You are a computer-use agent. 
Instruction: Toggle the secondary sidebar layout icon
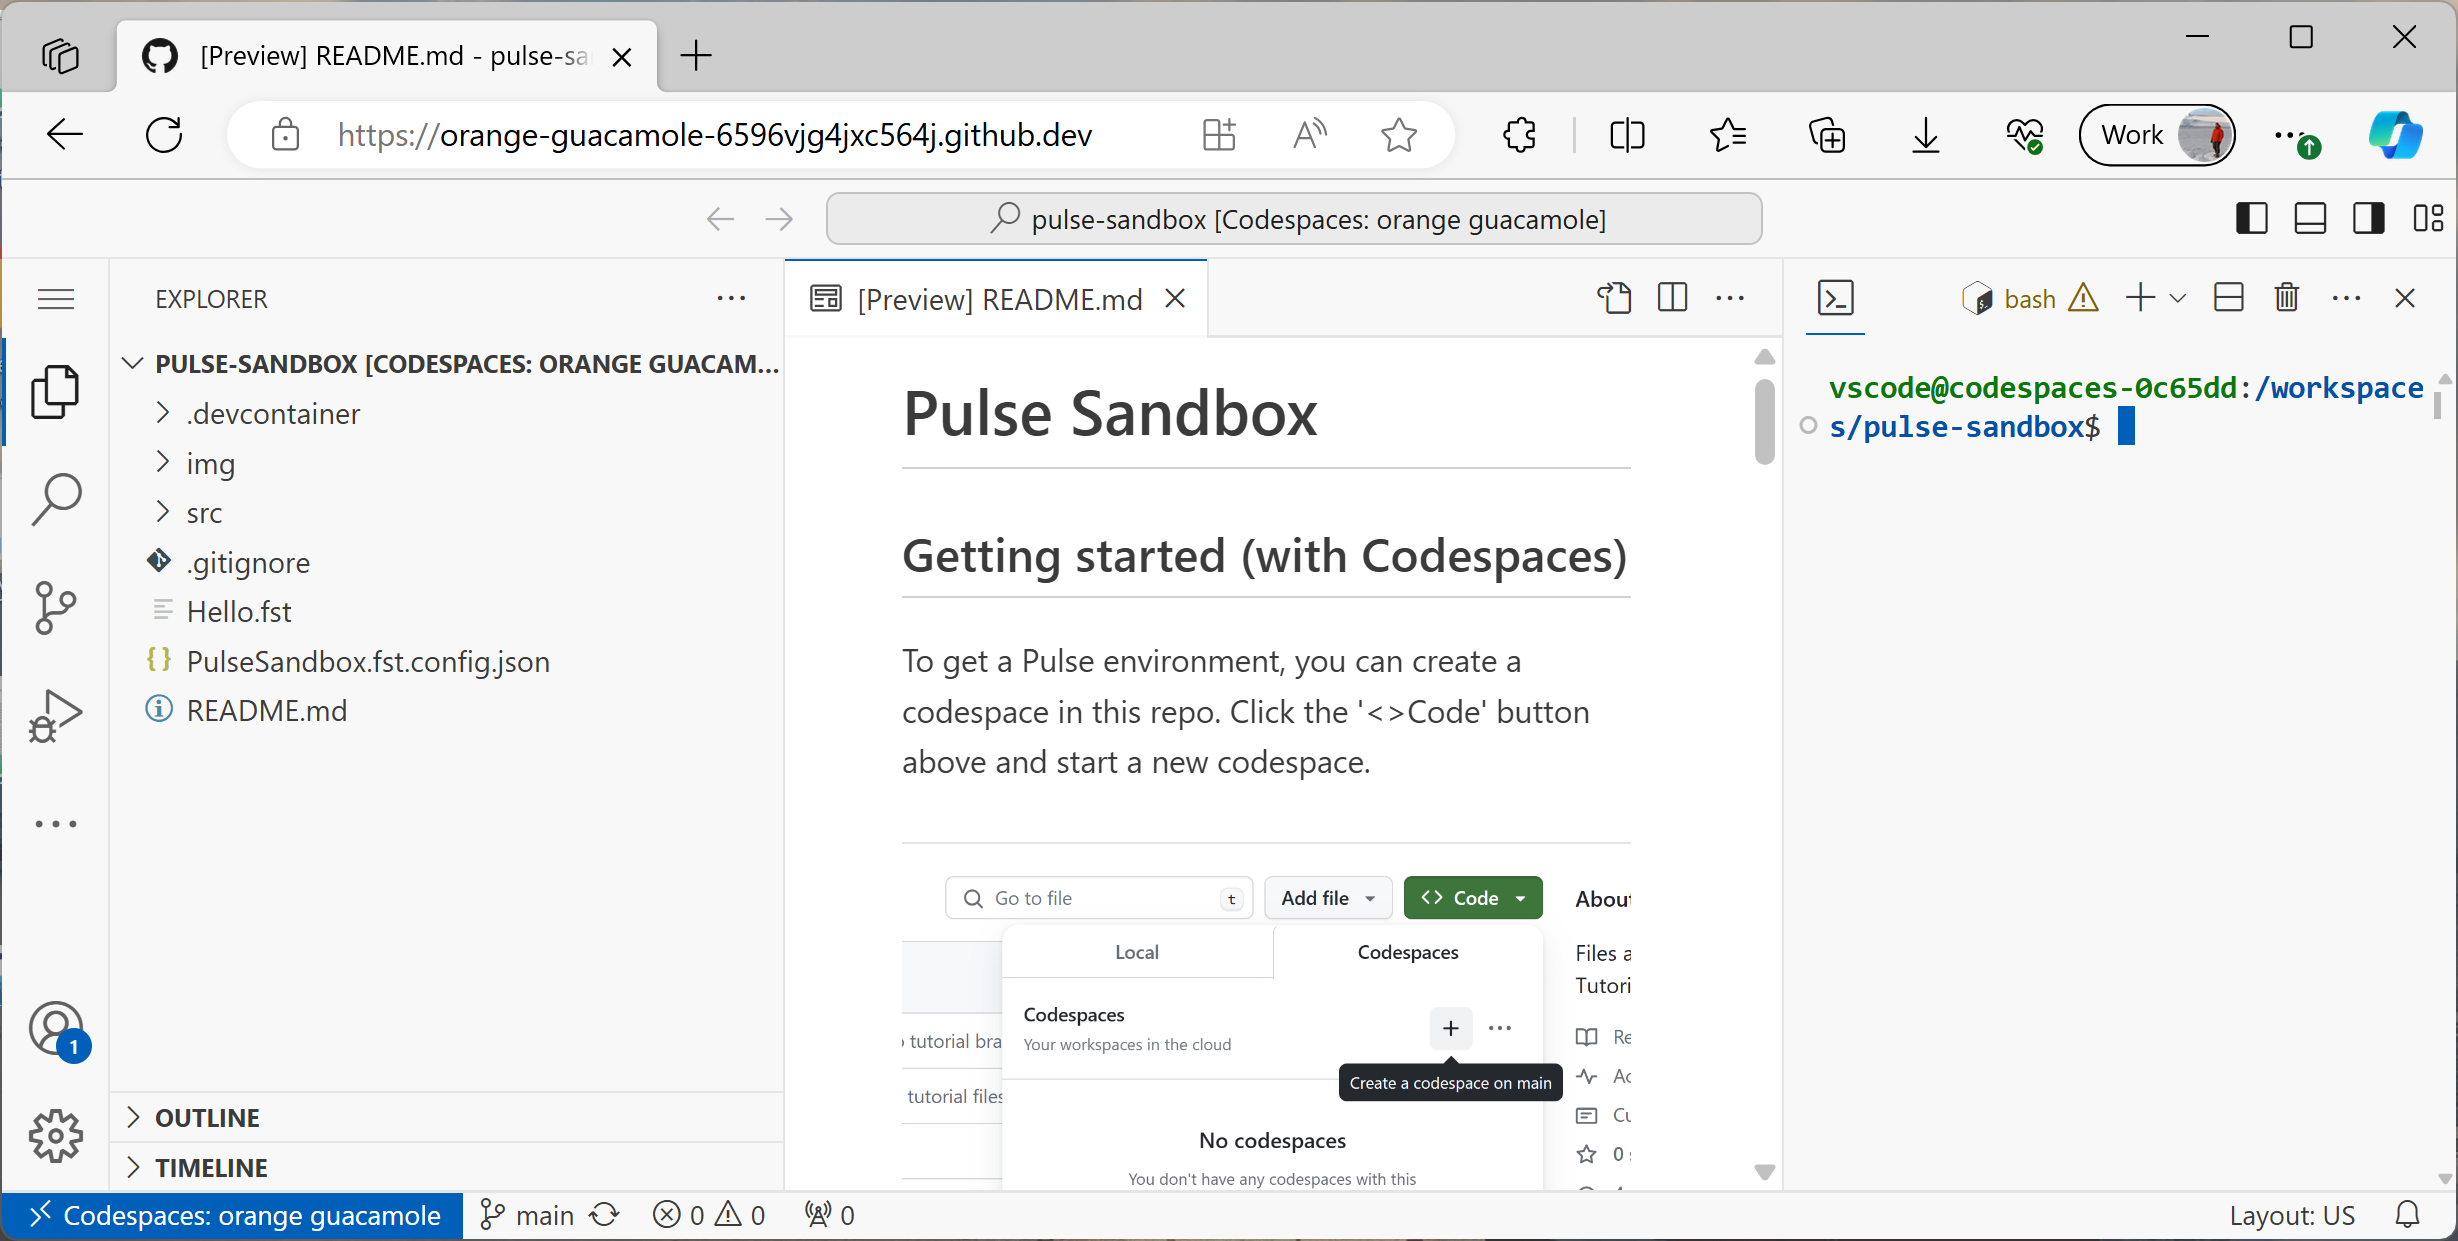click(x=2369, y=218)
